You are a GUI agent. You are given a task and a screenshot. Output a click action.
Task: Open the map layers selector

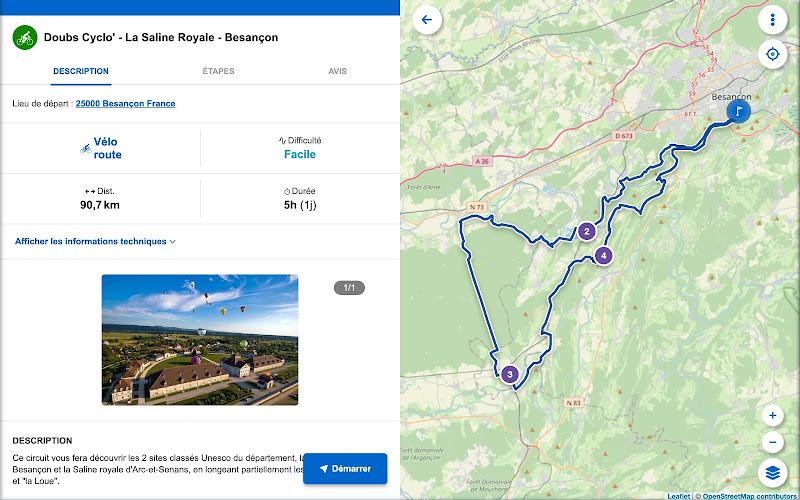coord(772,472)
